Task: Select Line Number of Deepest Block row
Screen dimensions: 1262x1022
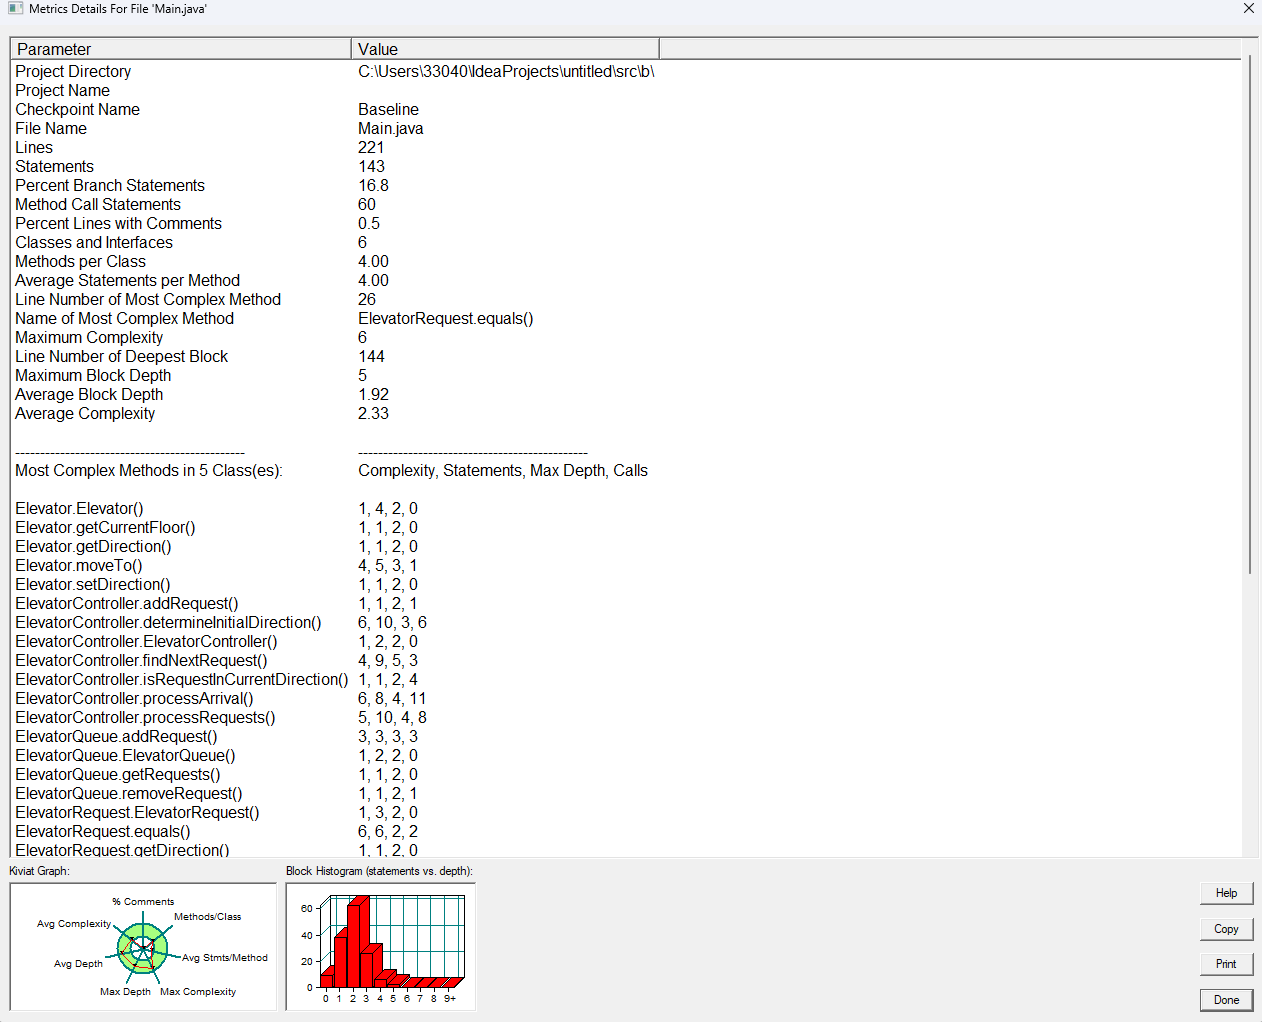Action: pyautogui.click(x=335, y=357)
